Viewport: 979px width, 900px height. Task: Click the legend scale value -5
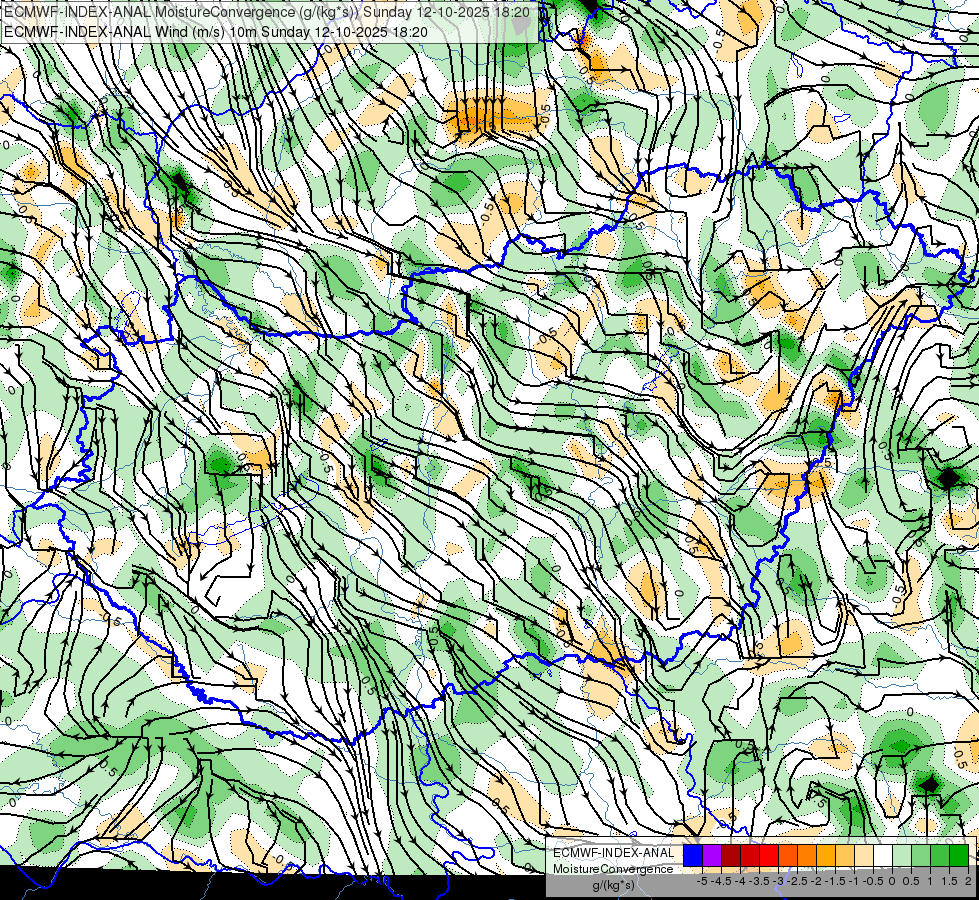[x=702, y=881]
